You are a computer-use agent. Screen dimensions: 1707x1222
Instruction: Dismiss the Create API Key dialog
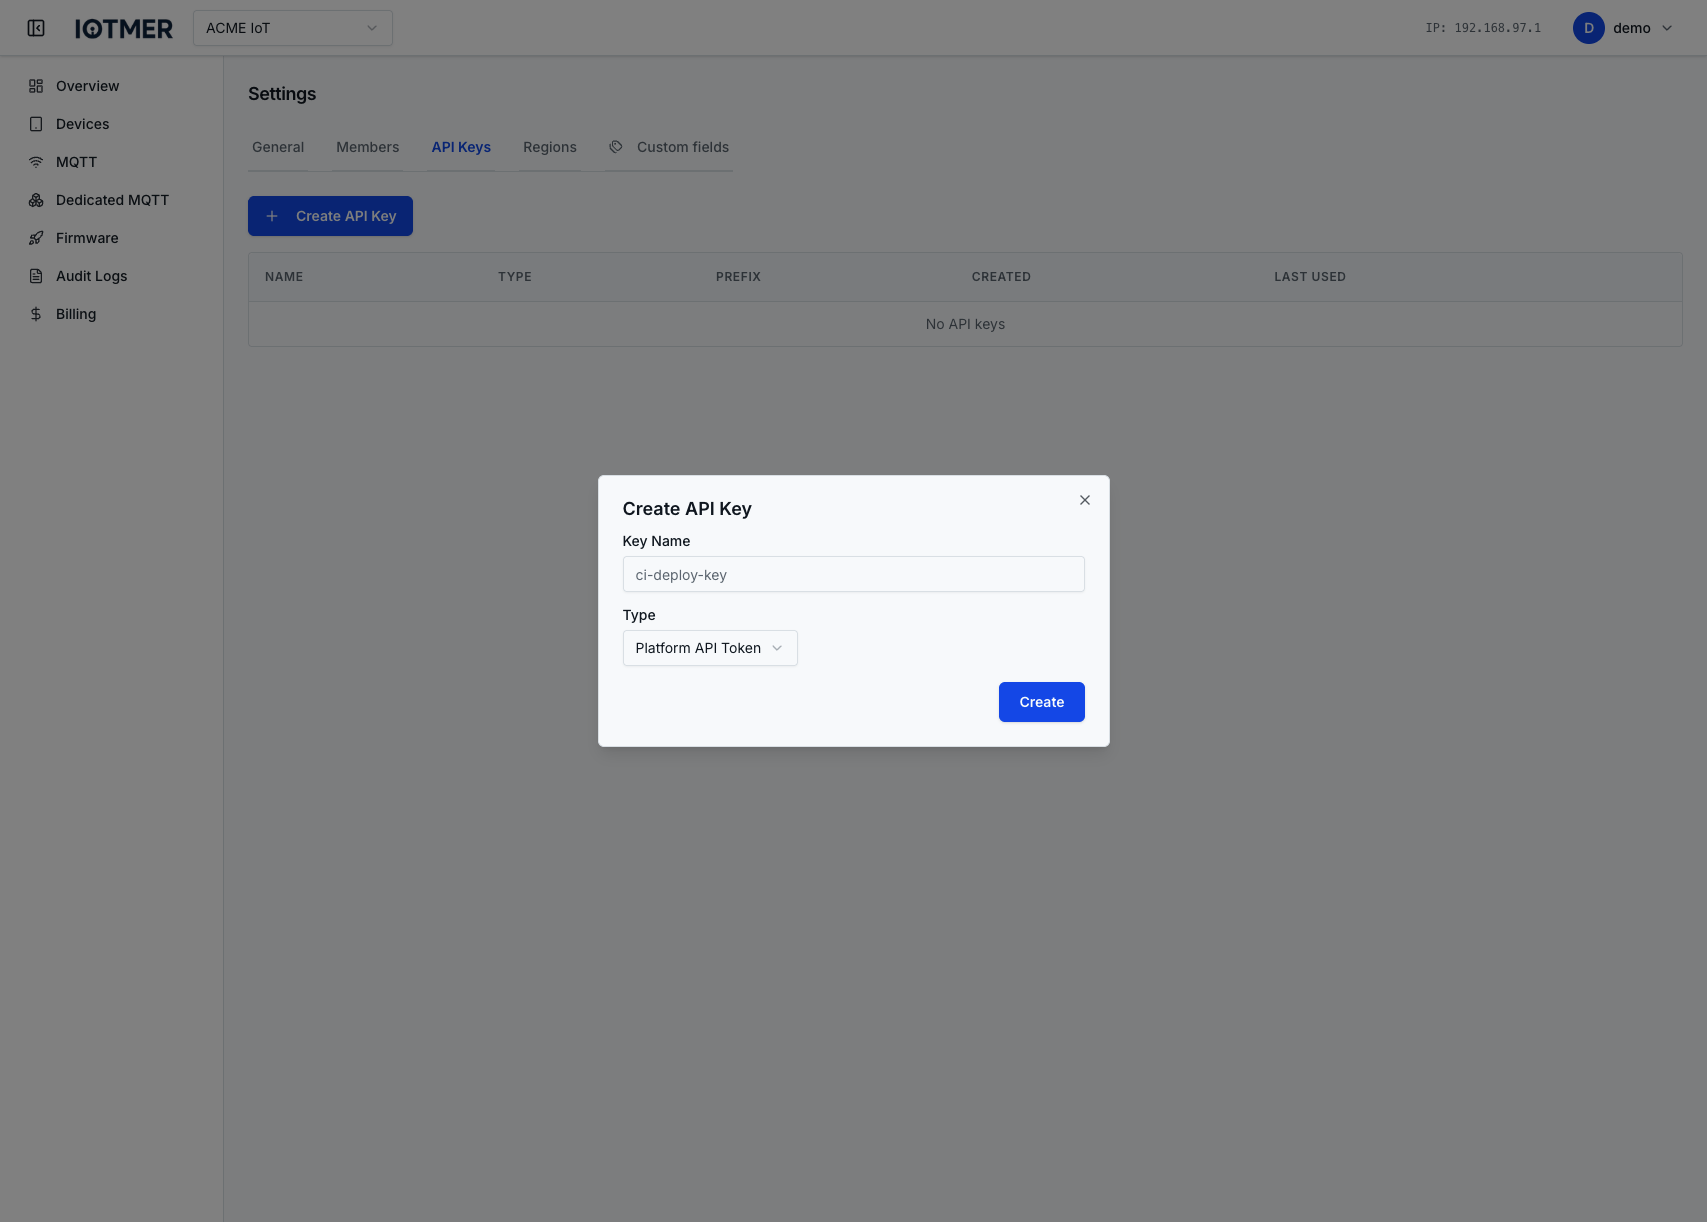point(1084,500)
